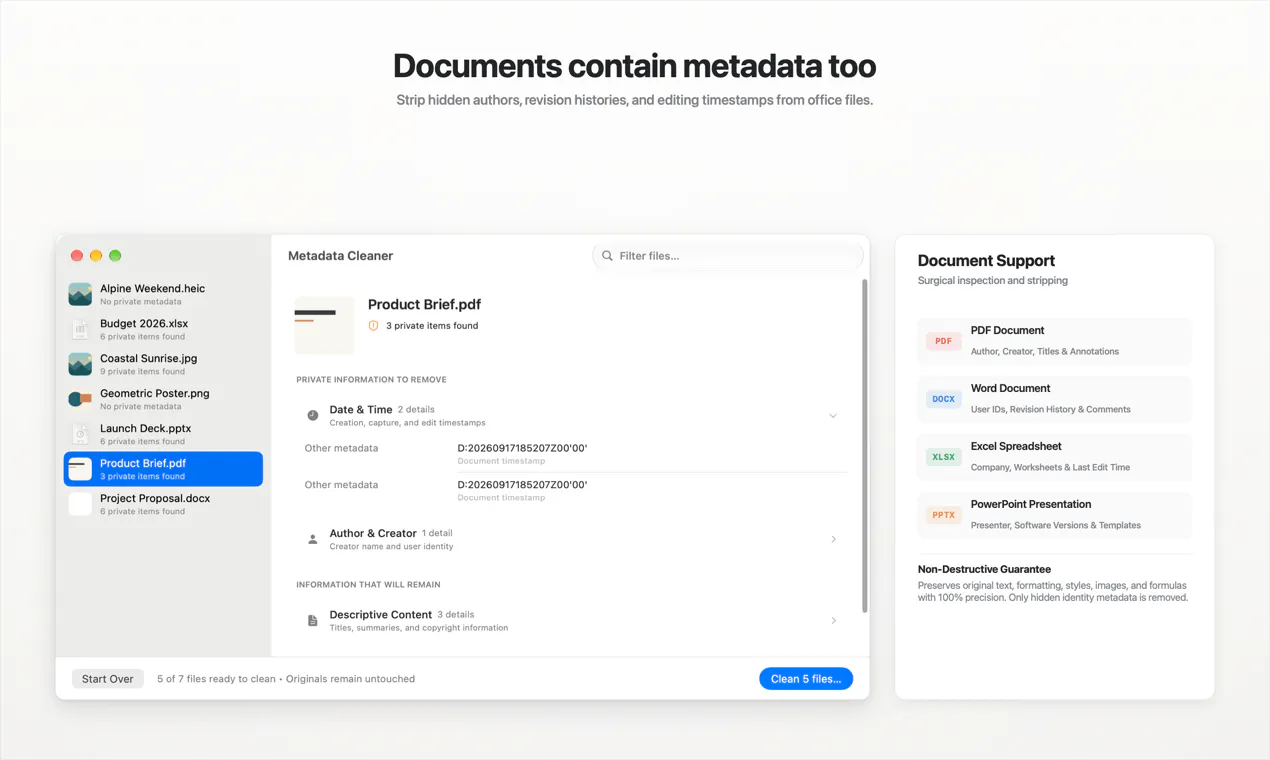Image resolution: width=1270 pixels, height=760 pixels.
Task: Click the Coastal Sunrise.jpg thumbnail icon
Action: 80,364
